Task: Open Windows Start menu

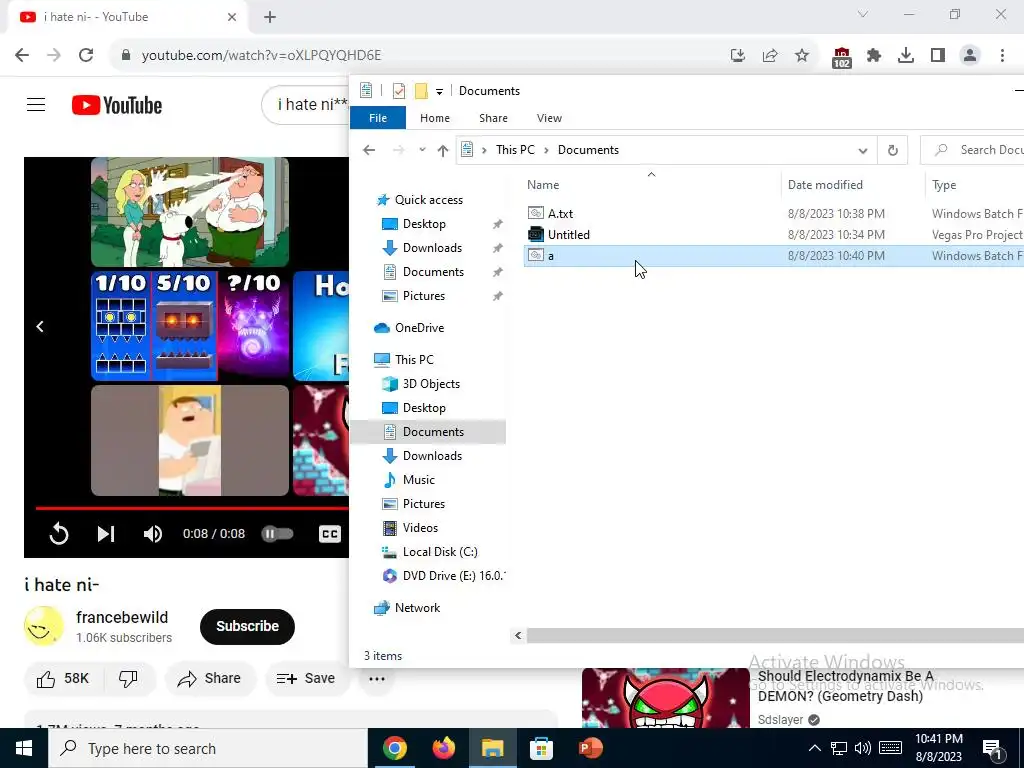Action: coord(24,748)
